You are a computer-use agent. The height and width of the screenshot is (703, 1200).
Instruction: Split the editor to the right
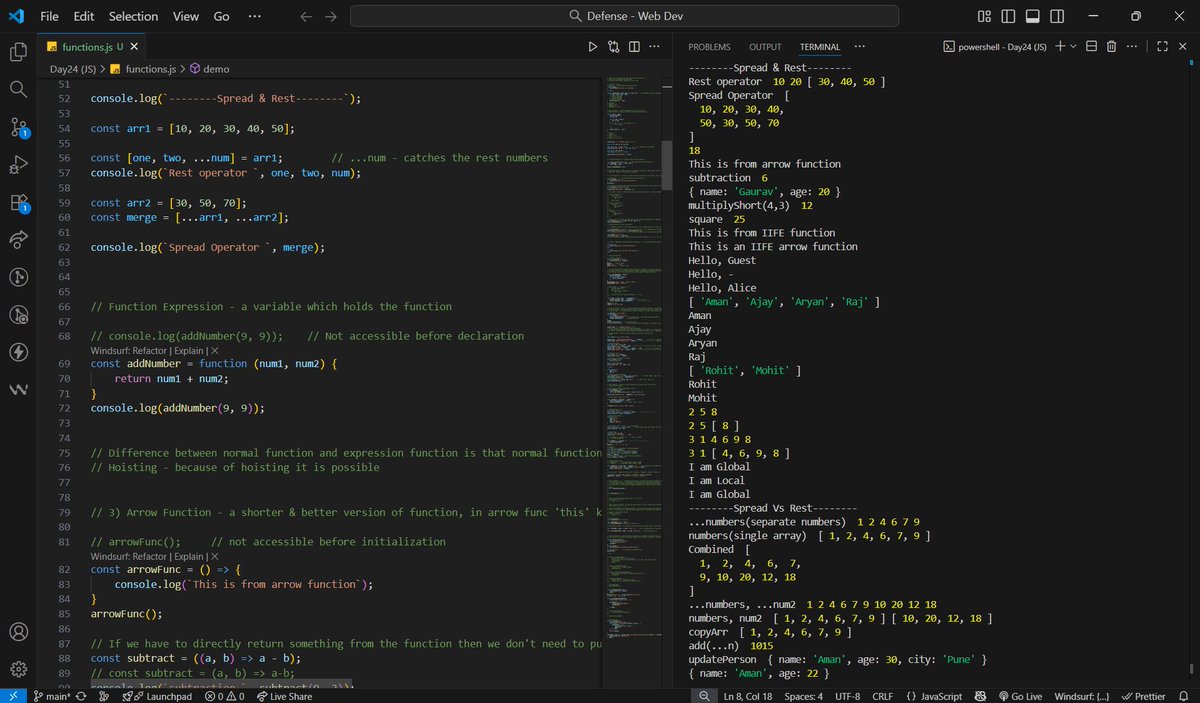coord(633,46)
